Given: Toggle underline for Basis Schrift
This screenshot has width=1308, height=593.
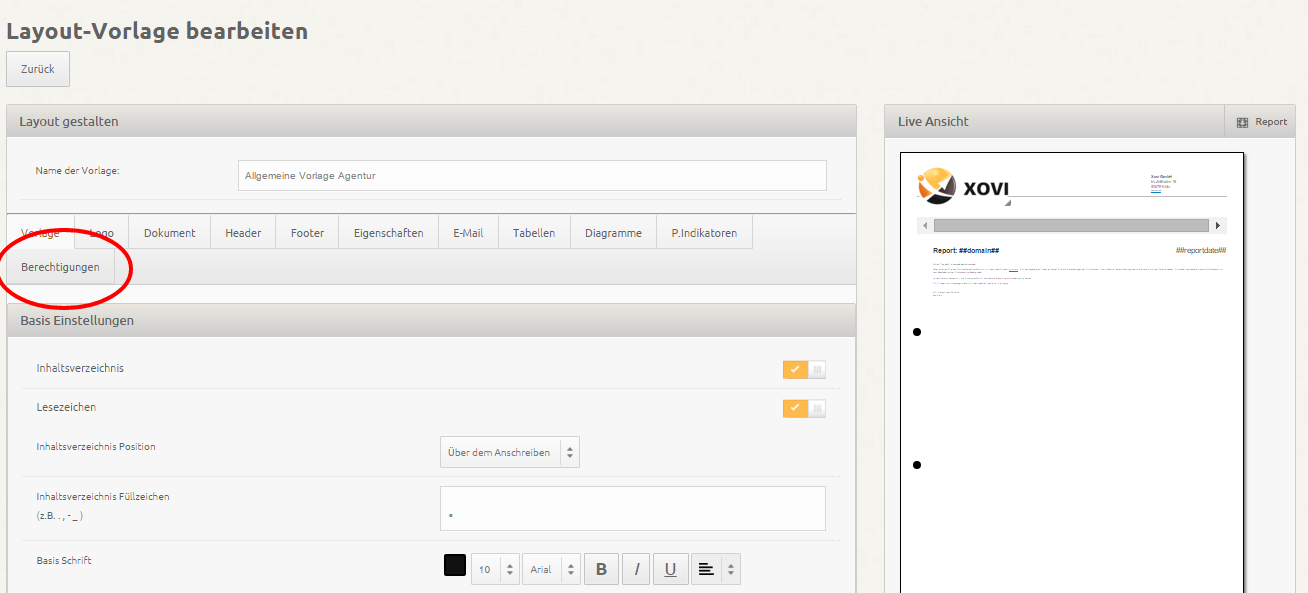Looking at the screenshot, I should 670,569.
